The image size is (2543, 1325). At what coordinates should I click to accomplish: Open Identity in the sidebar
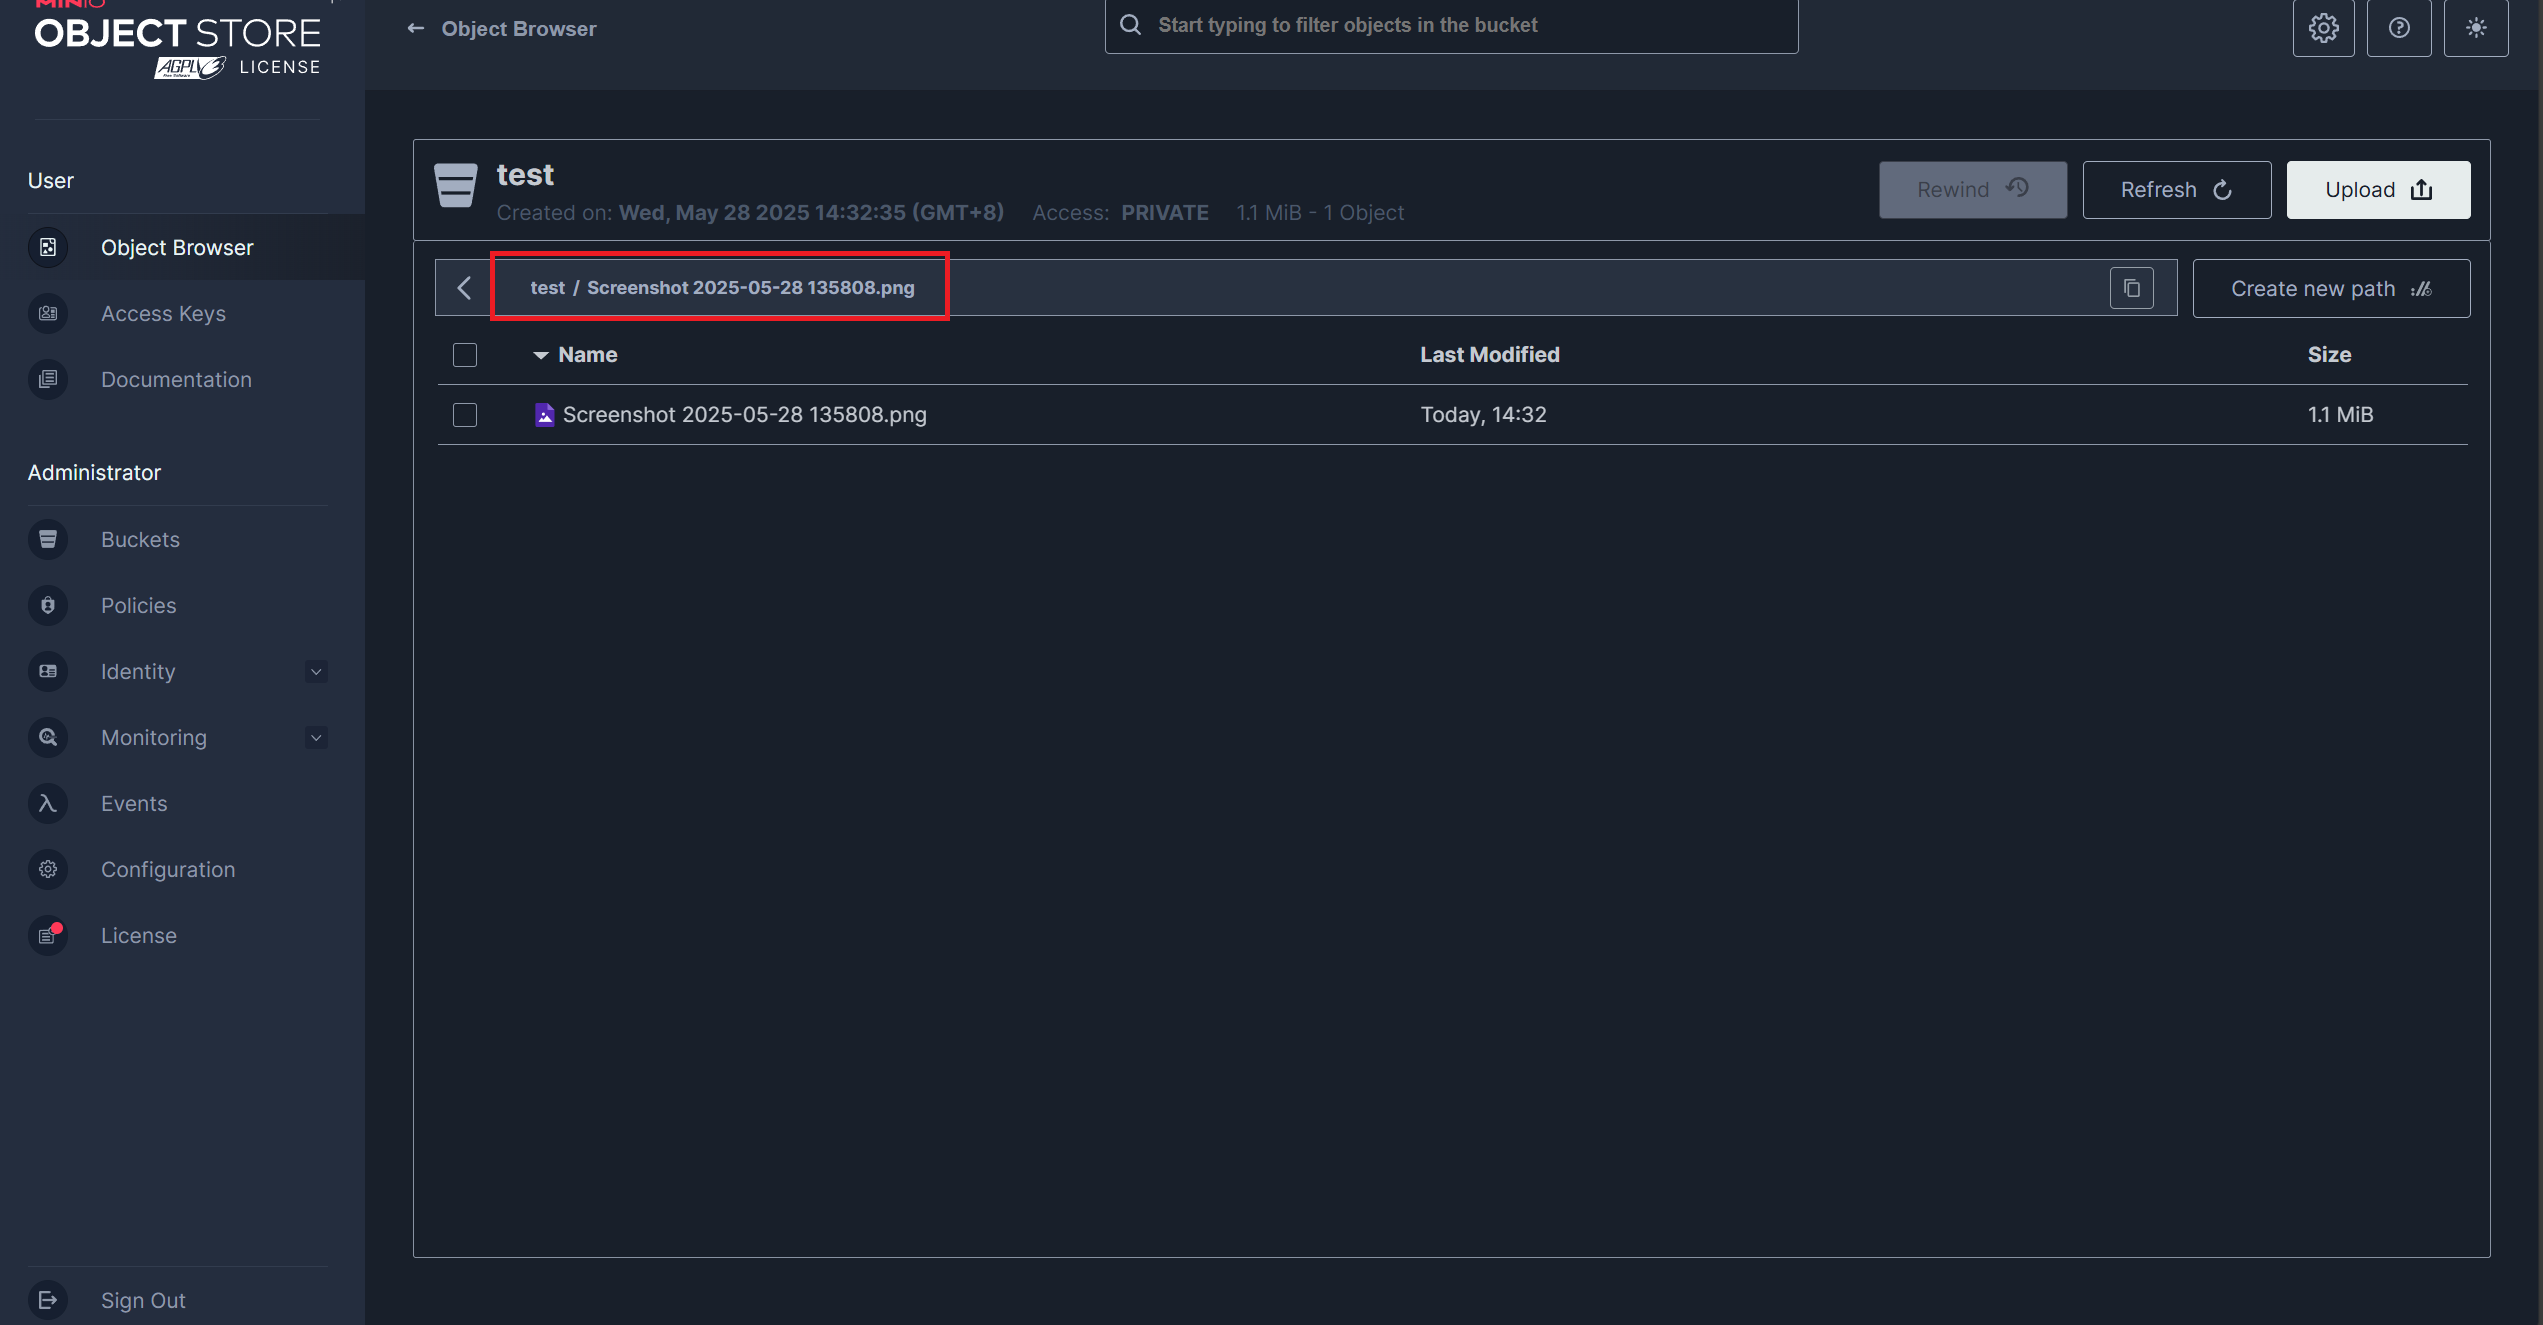click(x=138, y=671)
